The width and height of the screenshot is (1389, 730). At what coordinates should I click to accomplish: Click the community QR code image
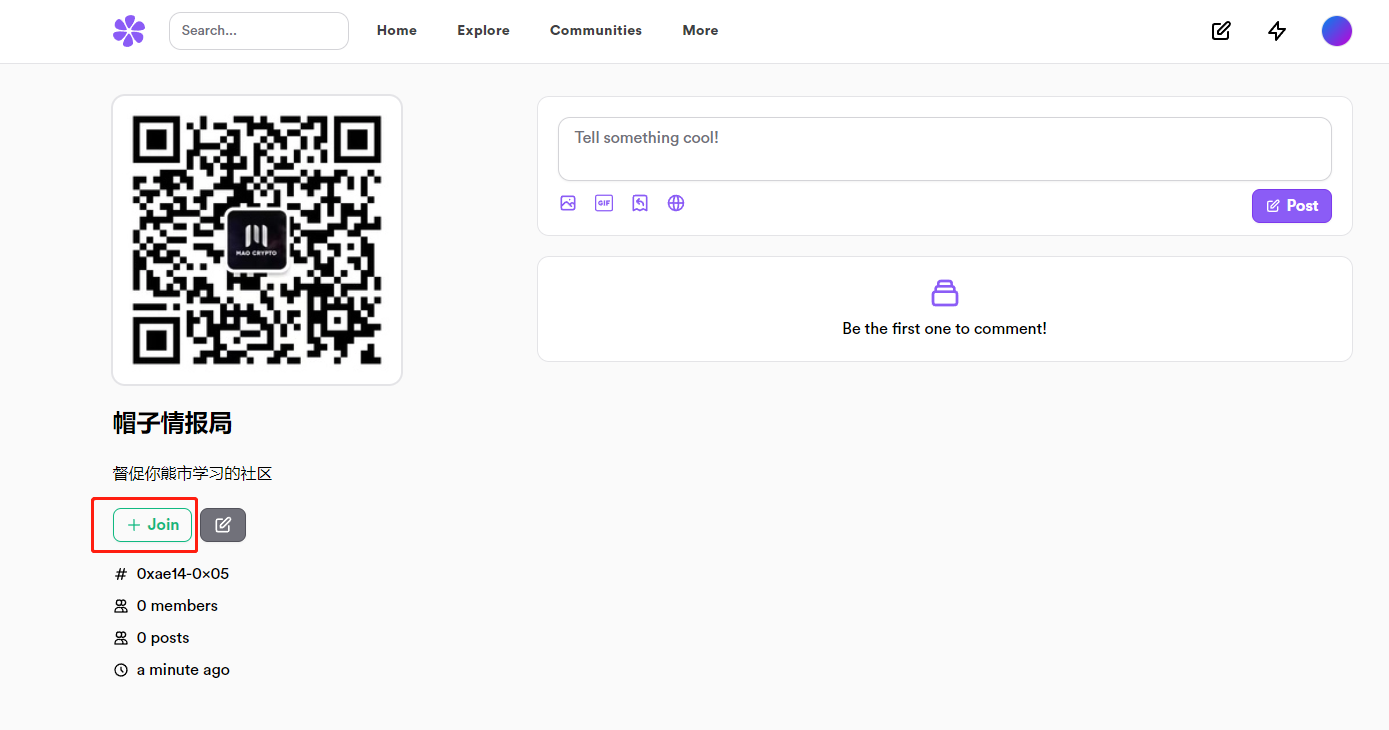(x=257, y=240)
